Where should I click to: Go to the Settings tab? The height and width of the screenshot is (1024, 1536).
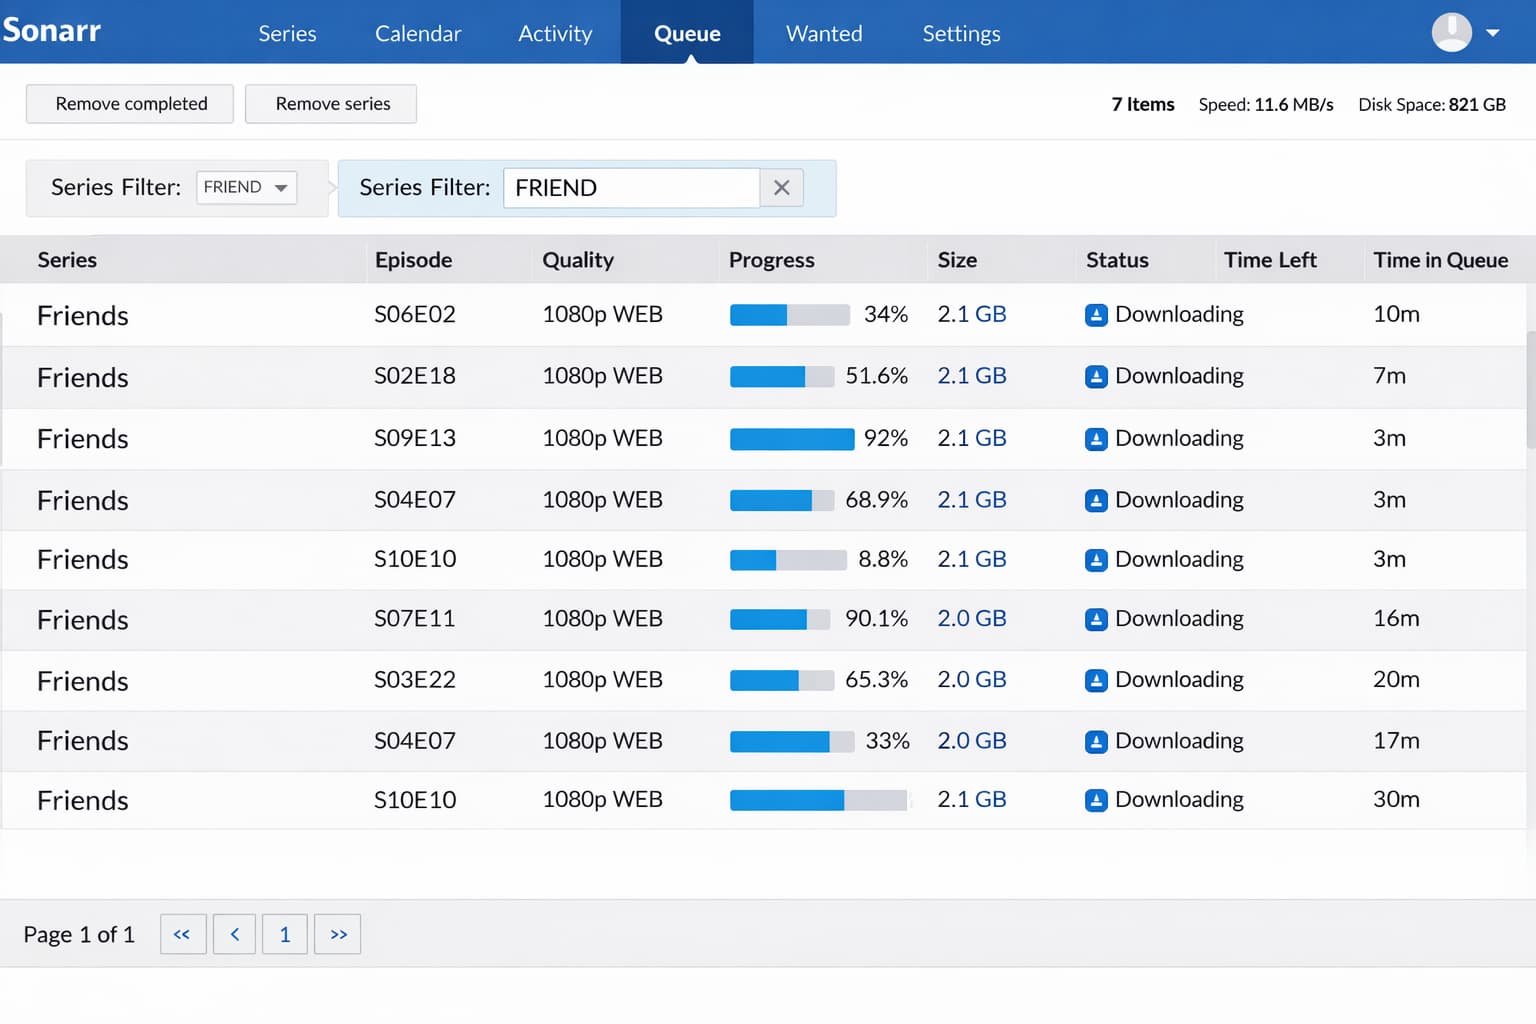coord(960,34)
